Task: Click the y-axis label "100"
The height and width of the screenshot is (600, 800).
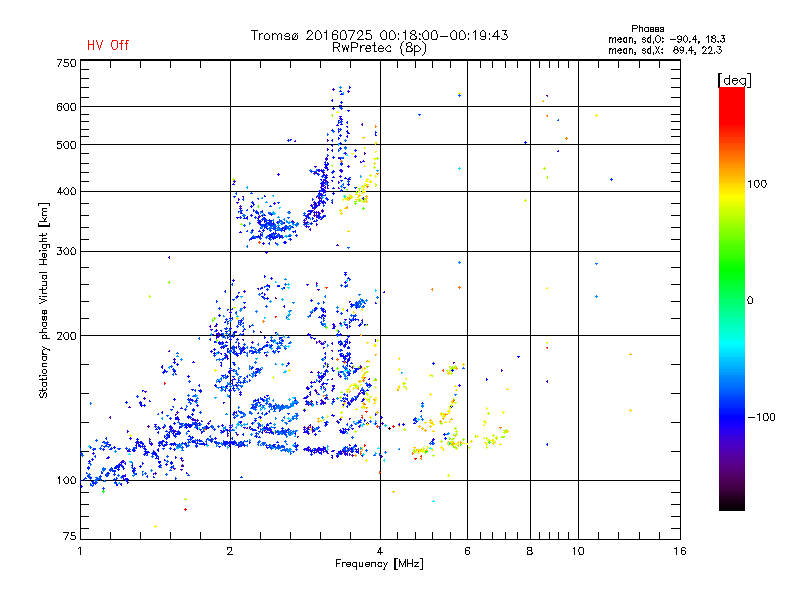Action: pyautogui.click(x=66, y=481)
